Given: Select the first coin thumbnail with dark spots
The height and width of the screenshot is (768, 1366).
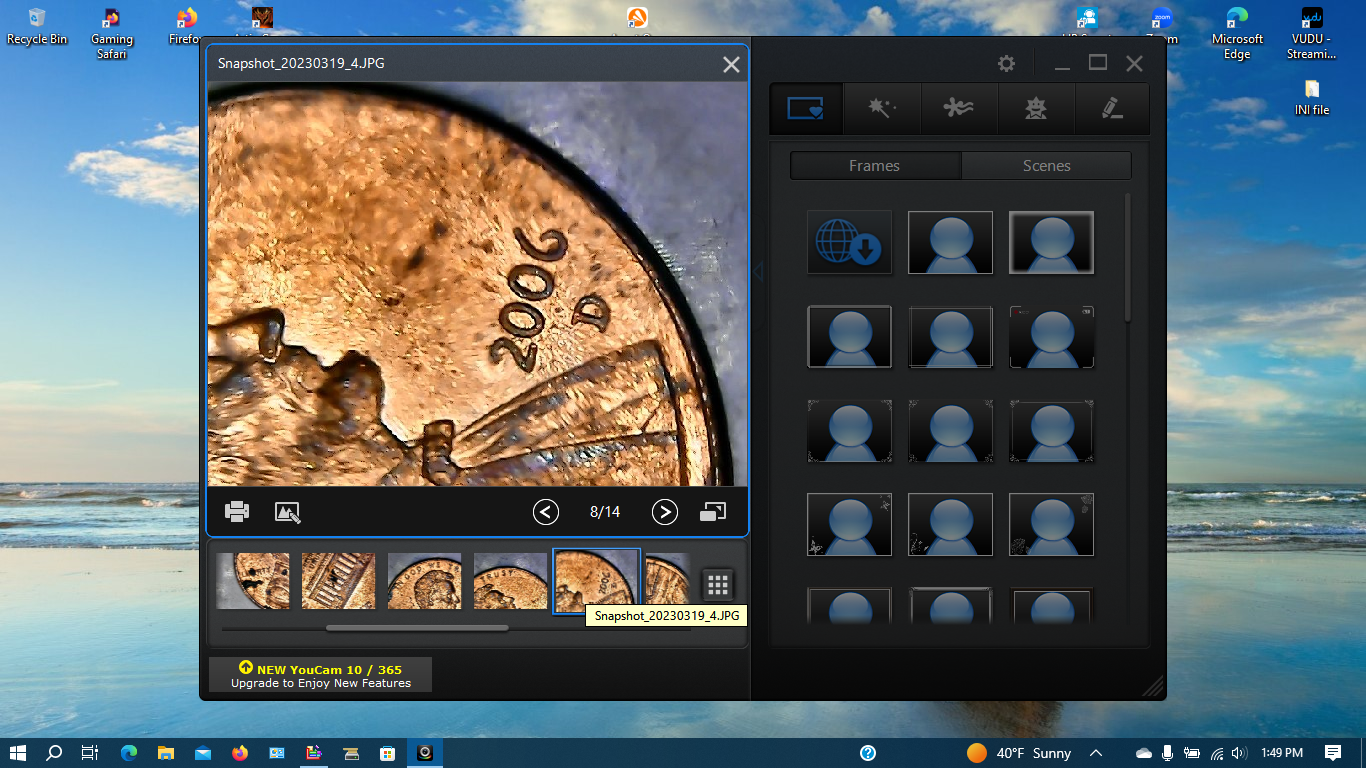Looking at the screenshot, I should pyautogui.click(x=253, y=581).
